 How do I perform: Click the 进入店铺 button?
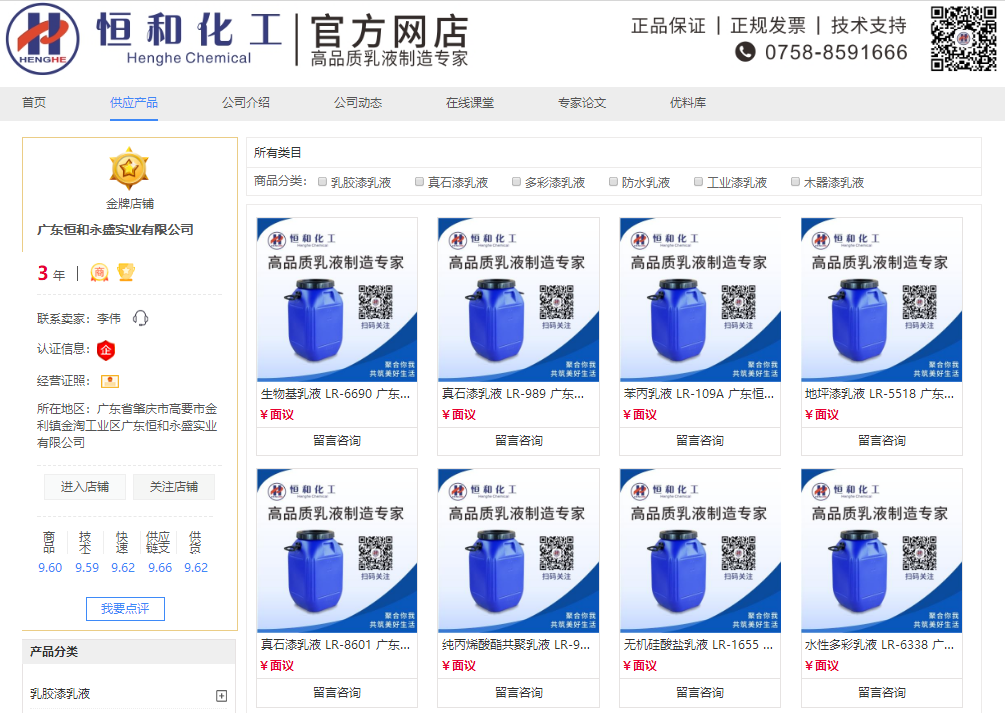[x=85, y=487]
